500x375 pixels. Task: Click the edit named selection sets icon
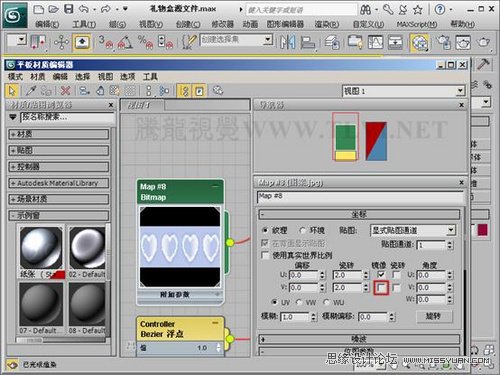189,42
